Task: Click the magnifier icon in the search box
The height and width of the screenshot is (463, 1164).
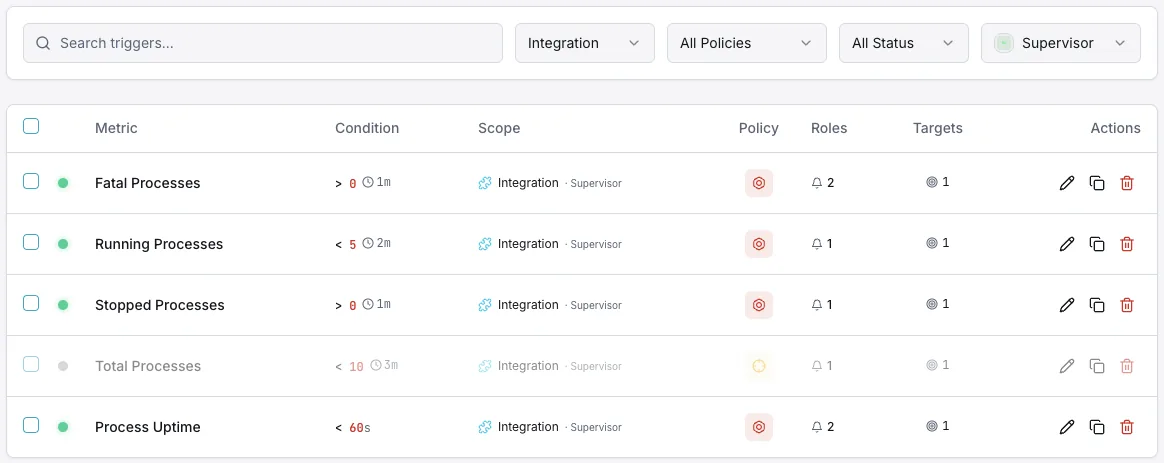Action: click(x=43, y=43)
